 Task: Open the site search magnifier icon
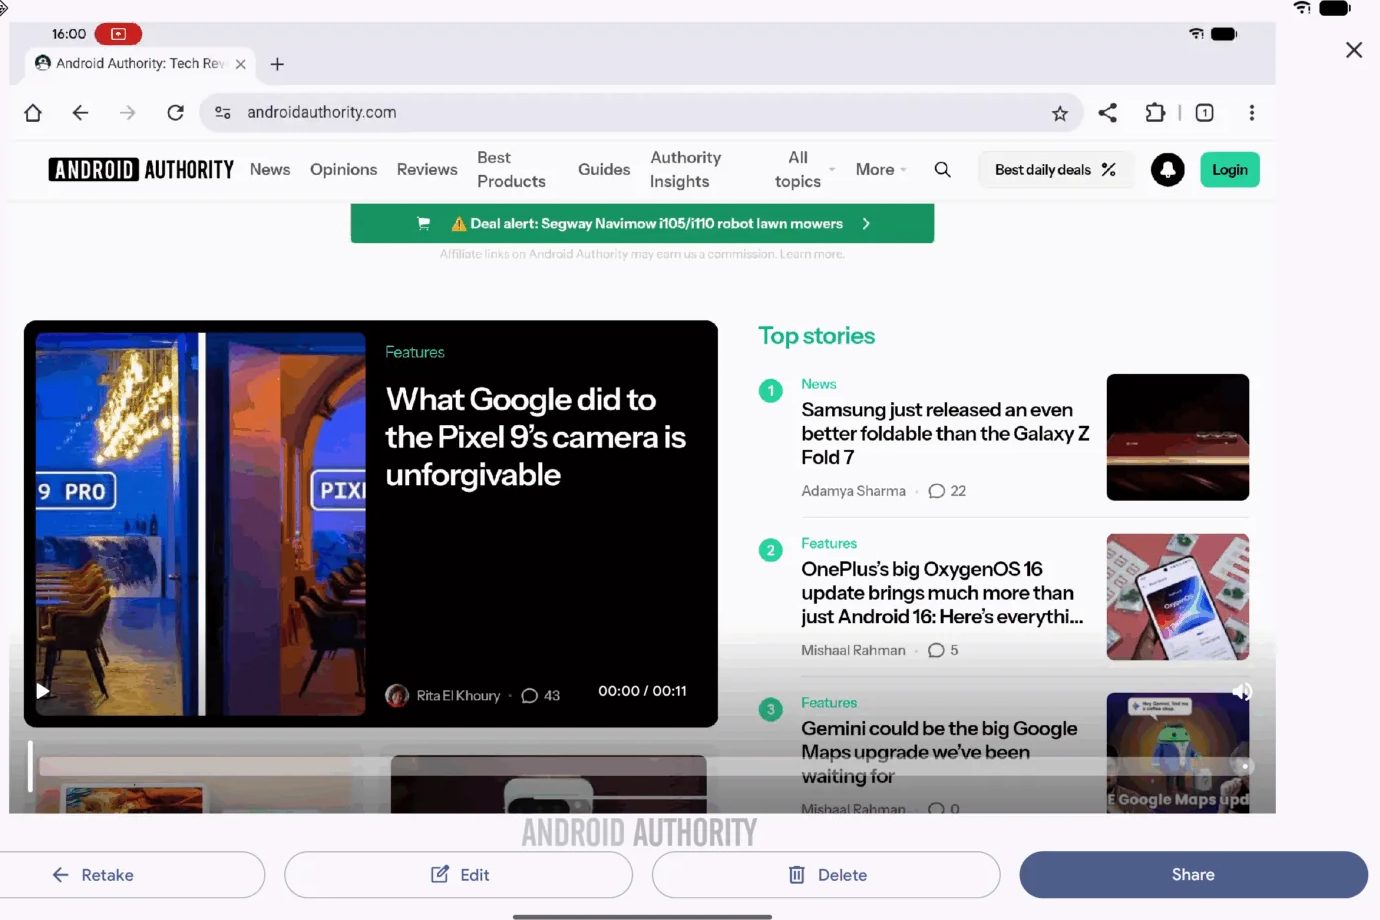942,170
